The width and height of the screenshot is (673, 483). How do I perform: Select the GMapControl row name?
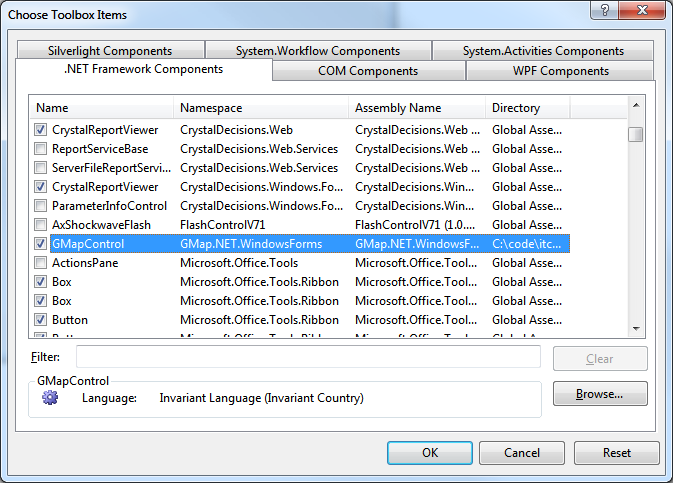(x=88, y=244)
